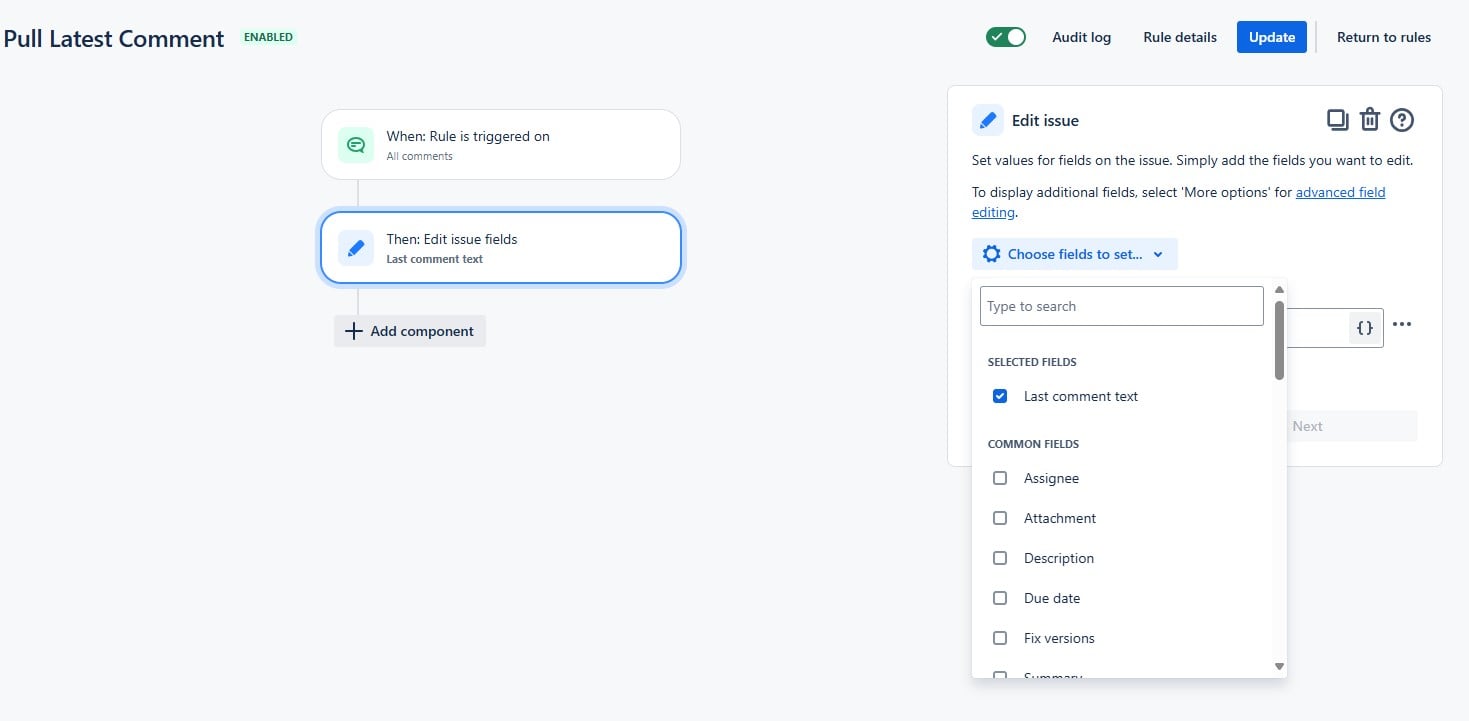Click the Edit issue panel pencil icon
The height and width of the screenshot is (721, 1469).
[x=988, y=120]
